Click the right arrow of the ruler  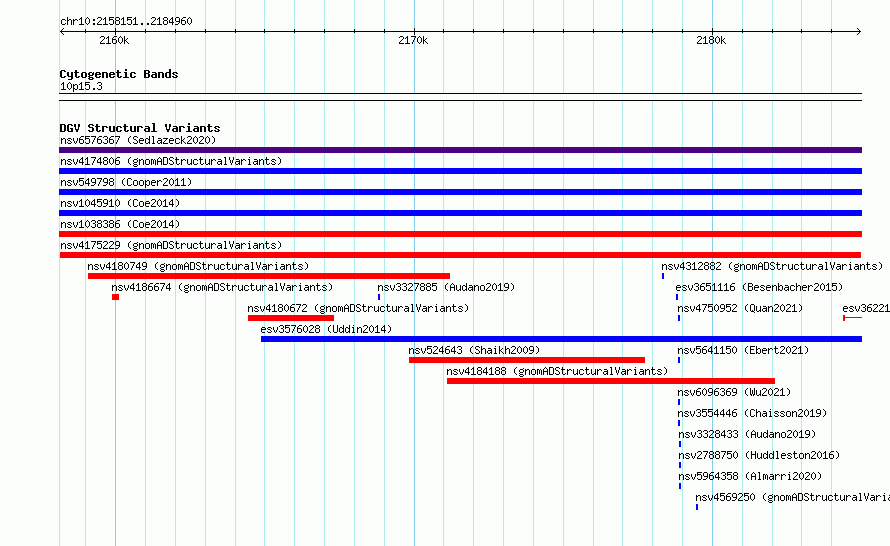pos(859,32)
